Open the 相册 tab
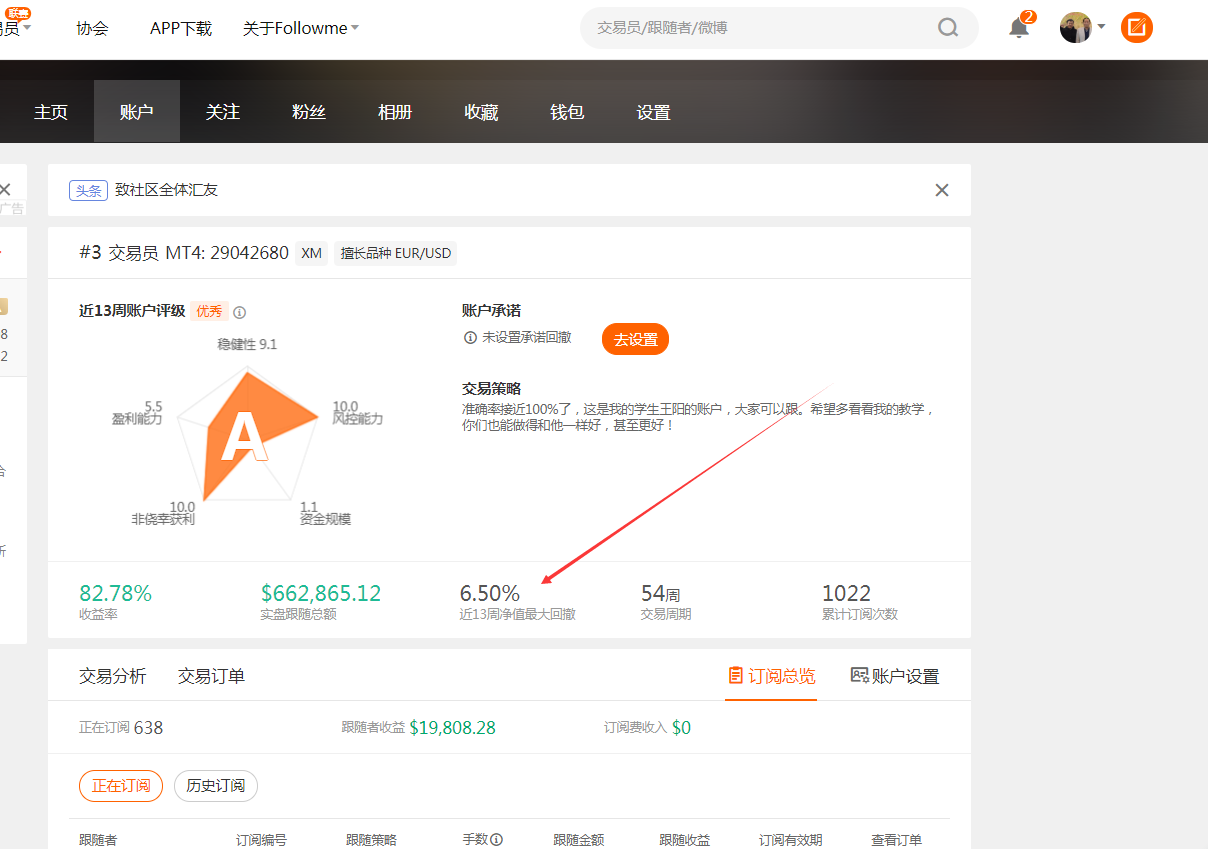This screenshot has height=849, width=1208. (x=395, y=112)
